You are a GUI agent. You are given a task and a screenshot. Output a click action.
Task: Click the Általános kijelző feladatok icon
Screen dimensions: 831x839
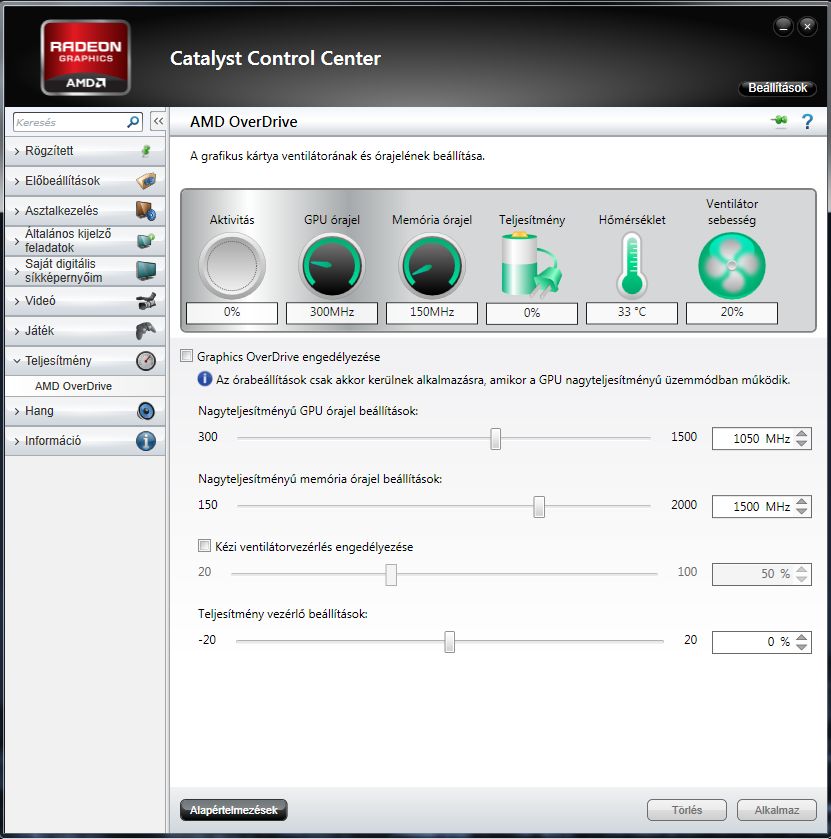point(146,241)
